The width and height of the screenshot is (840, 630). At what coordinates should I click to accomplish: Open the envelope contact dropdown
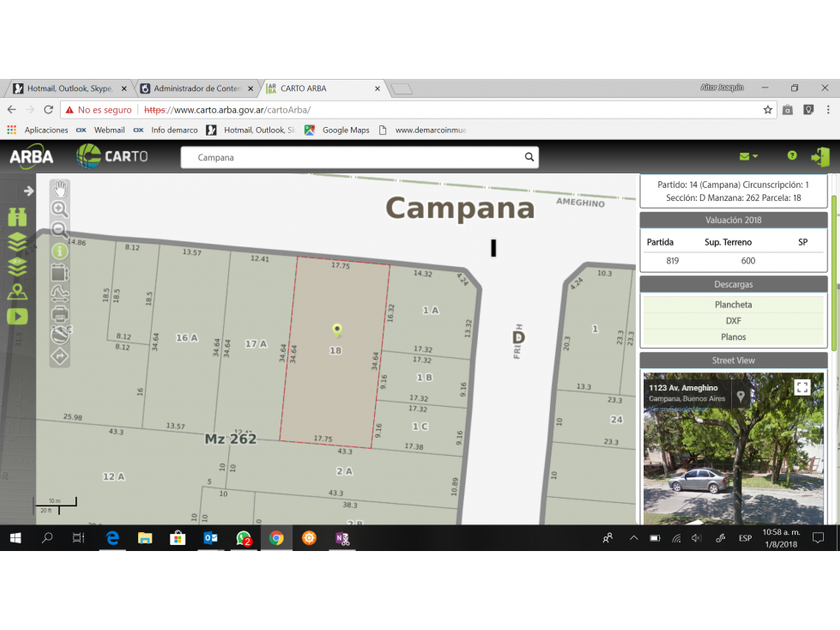(748, 157)
